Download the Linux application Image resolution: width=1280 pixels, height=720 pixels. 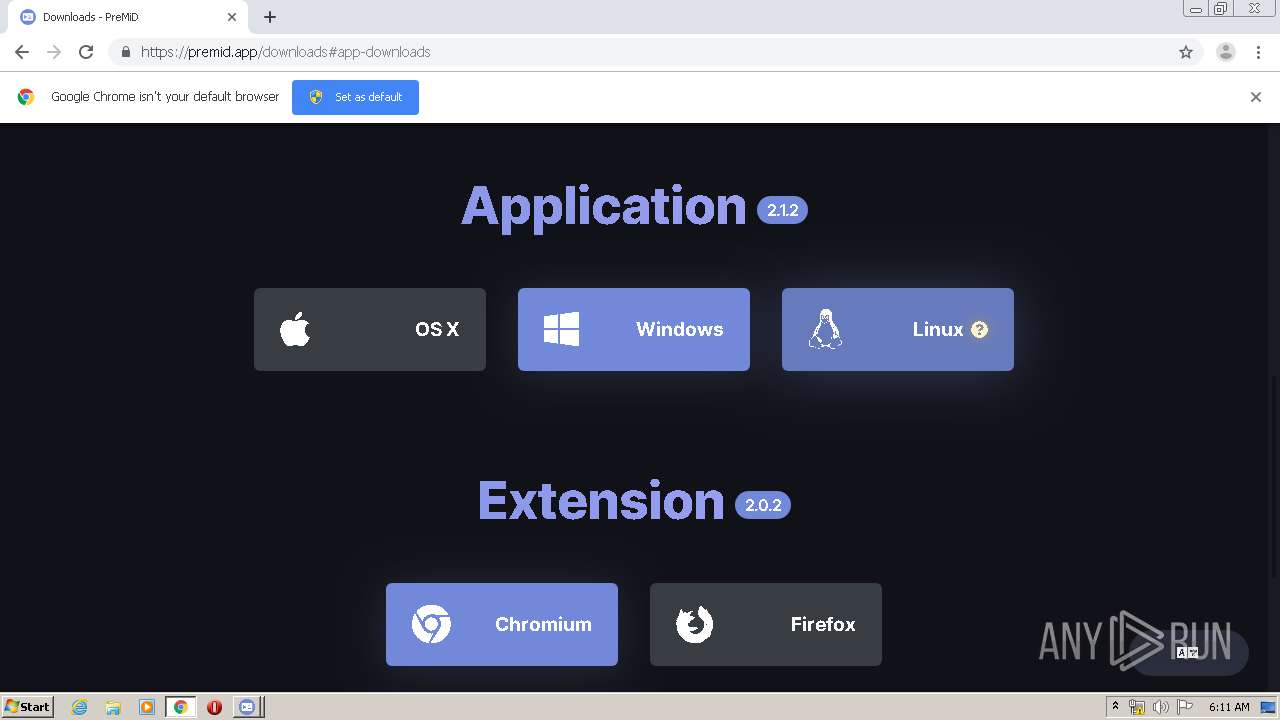click(898, 329)
